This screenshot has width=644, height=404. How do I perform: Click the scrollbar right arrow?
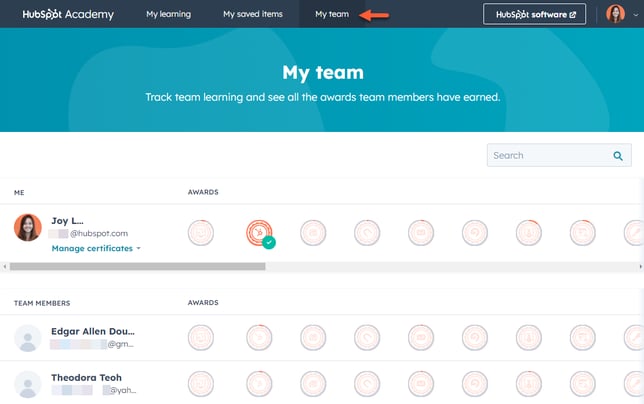click(640, 266)
